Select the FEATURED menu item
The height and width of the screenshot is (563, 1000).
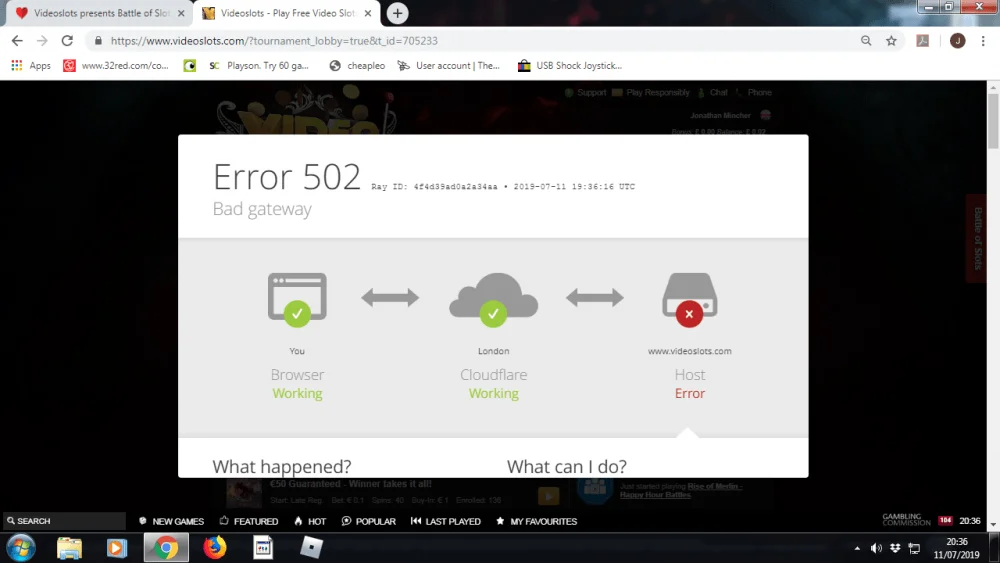pos(249,521)
